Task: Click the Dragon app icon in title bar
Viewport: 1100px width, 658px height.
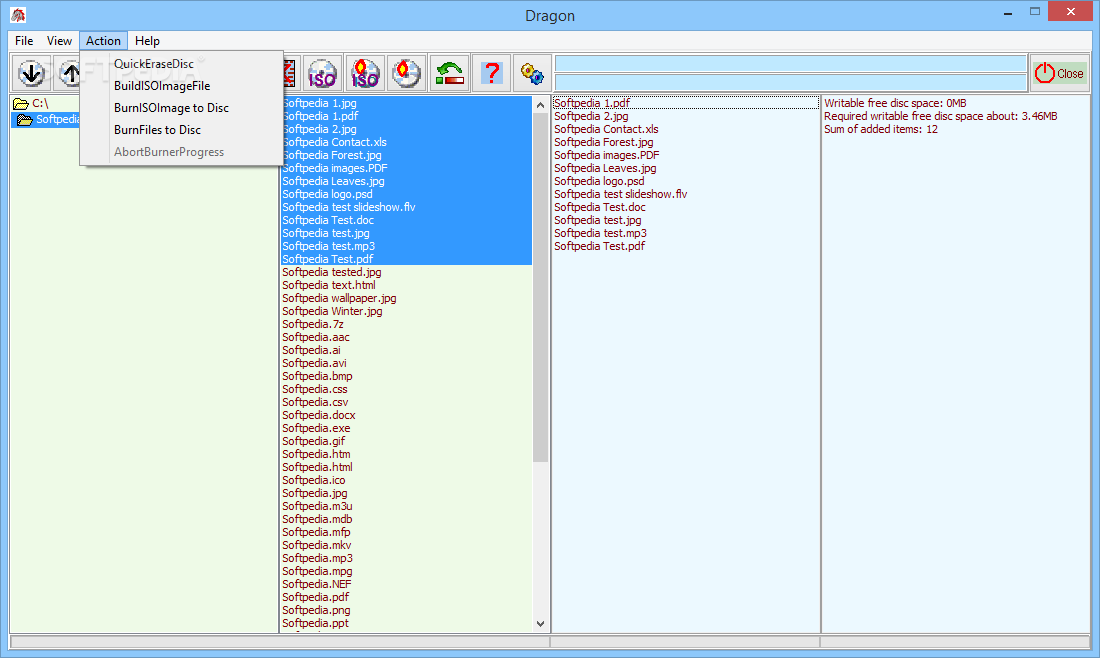Action: click(x=18, y=15)
